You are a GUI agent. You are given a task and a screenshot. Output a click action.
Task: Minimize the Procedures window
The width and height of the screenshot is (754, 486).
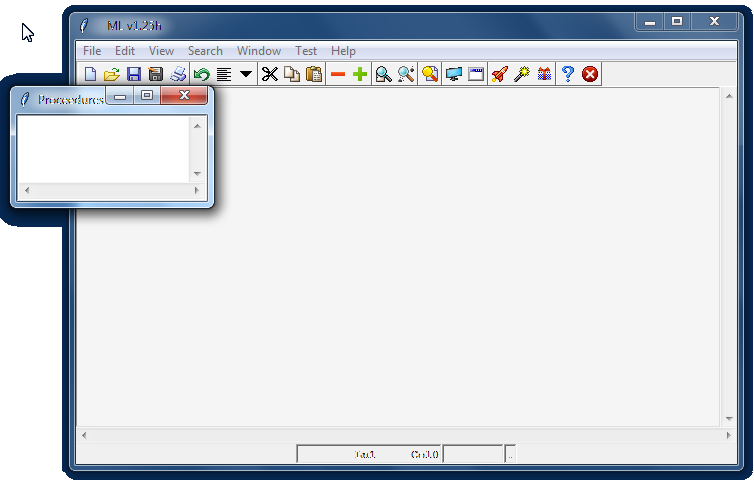pyautogui.click(x=120, y=95)
